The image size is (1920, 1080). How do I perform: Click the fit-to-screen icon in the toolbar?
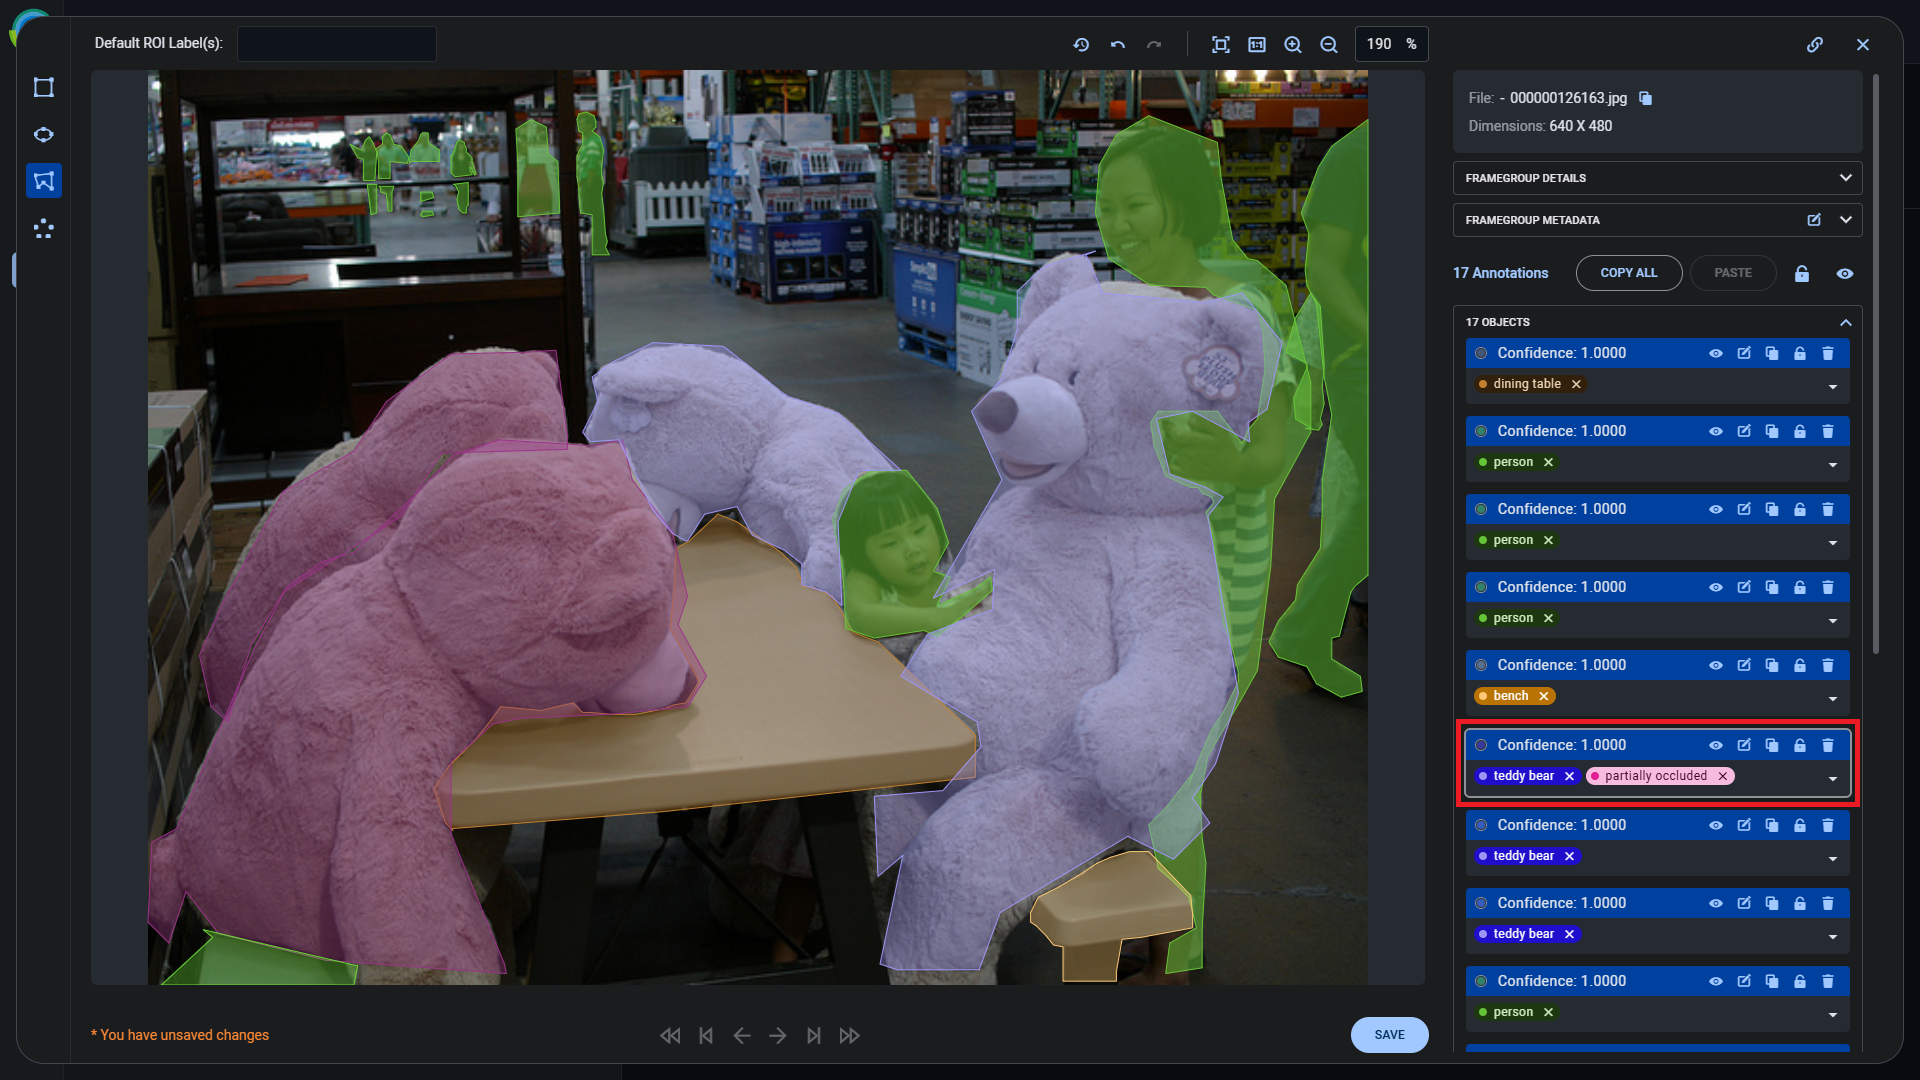click(x=1221, y=44)
